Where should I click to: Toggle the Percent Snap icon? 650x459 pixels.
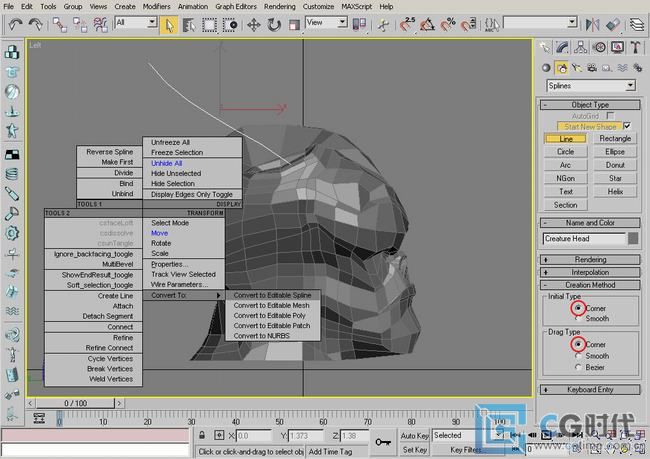tap(448, 25)
